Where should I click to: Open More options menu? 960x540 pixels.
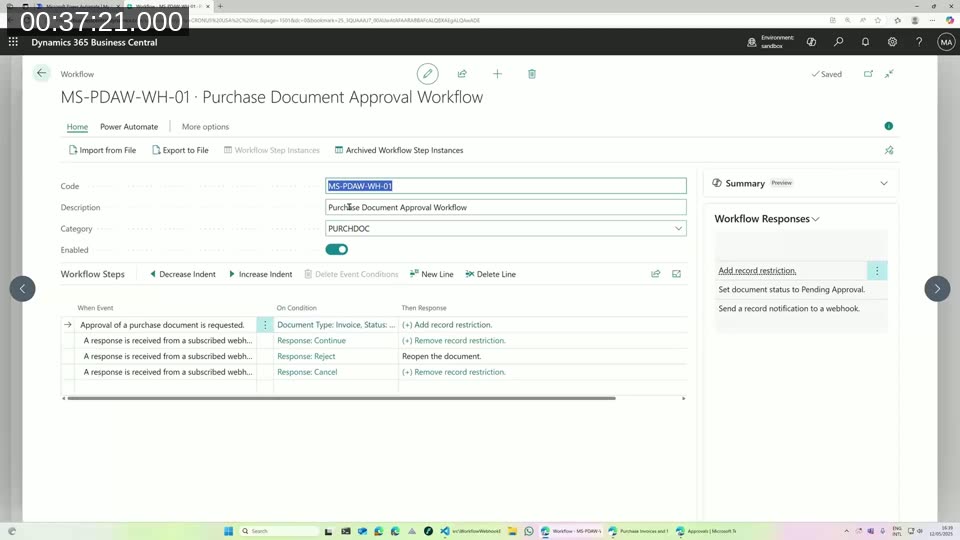205,127
